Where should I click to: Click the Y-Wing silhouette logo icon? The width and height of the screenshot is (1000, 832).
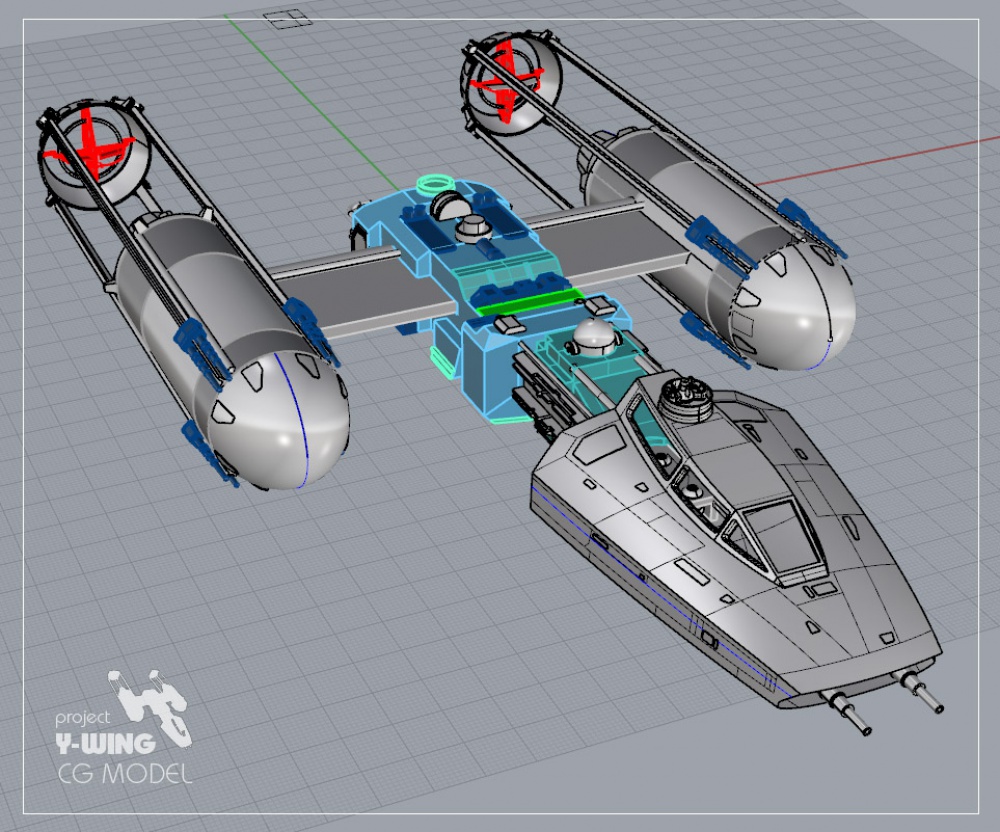[x=151, y=706]
